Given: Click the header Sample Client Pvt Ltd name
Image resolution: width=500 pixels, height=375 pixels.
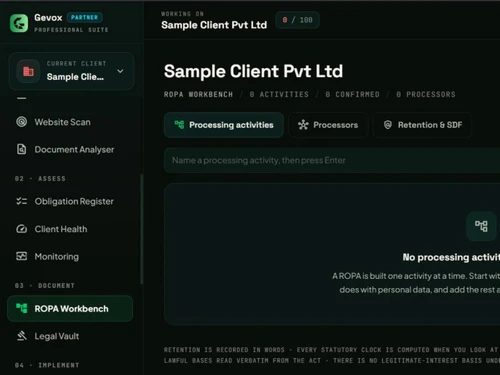Looking at the screenshot, I should point(214,25).
